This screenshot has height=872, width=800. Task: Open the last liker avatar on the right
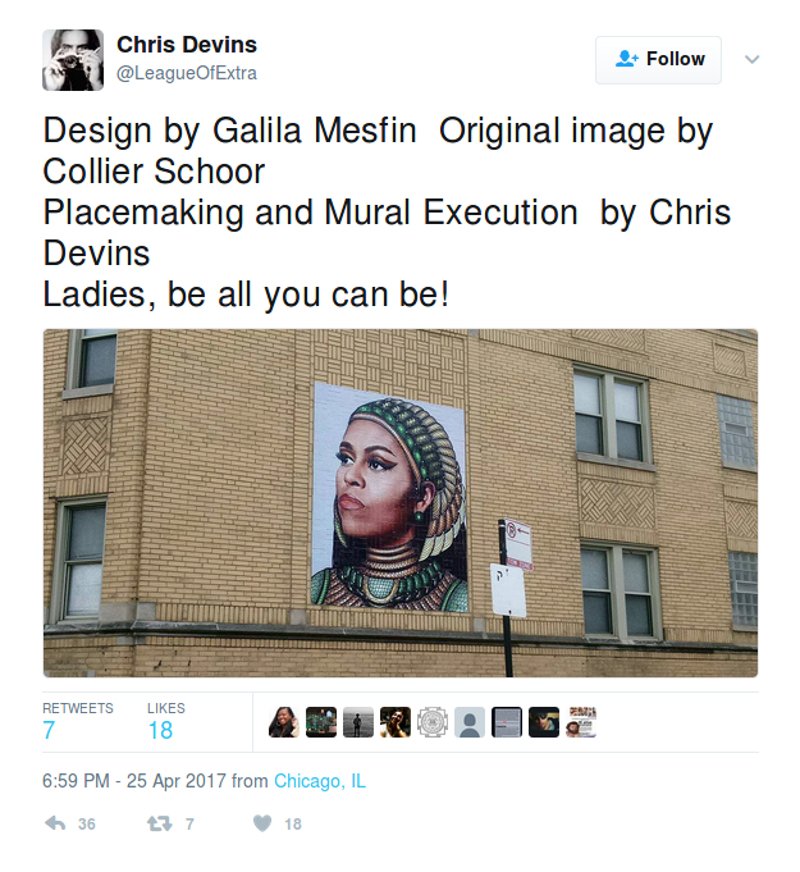581,722
